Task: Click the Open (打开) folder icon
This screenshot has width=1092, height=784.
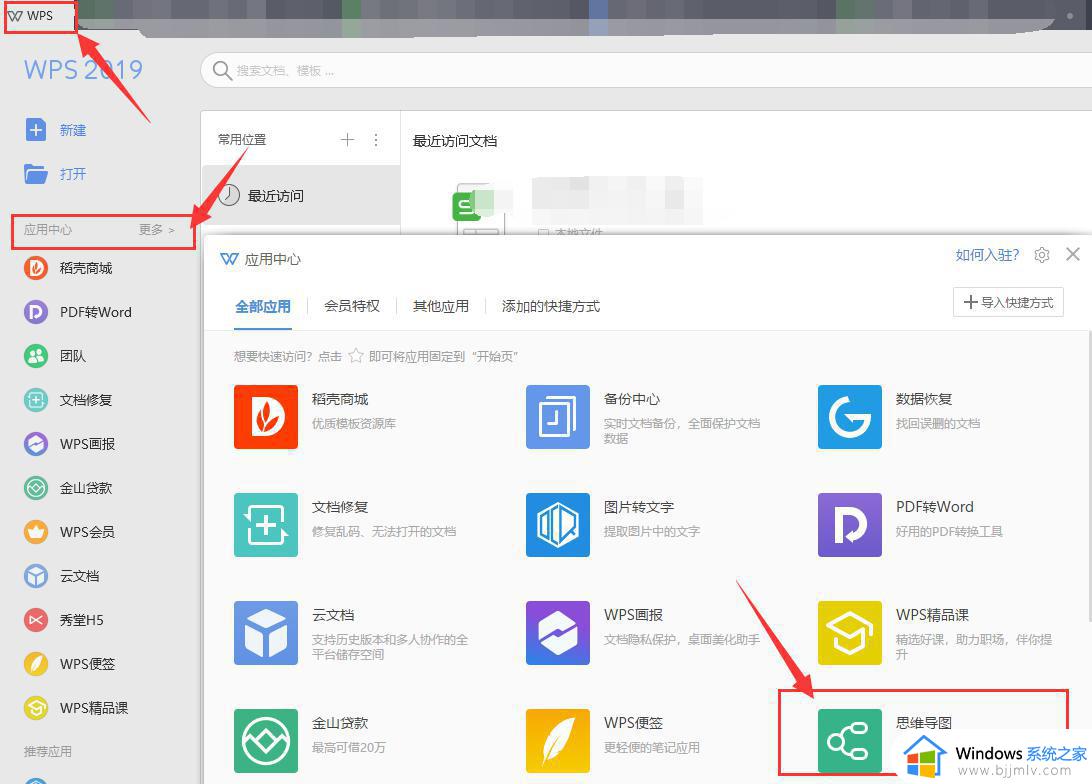Action: point(36,174)
